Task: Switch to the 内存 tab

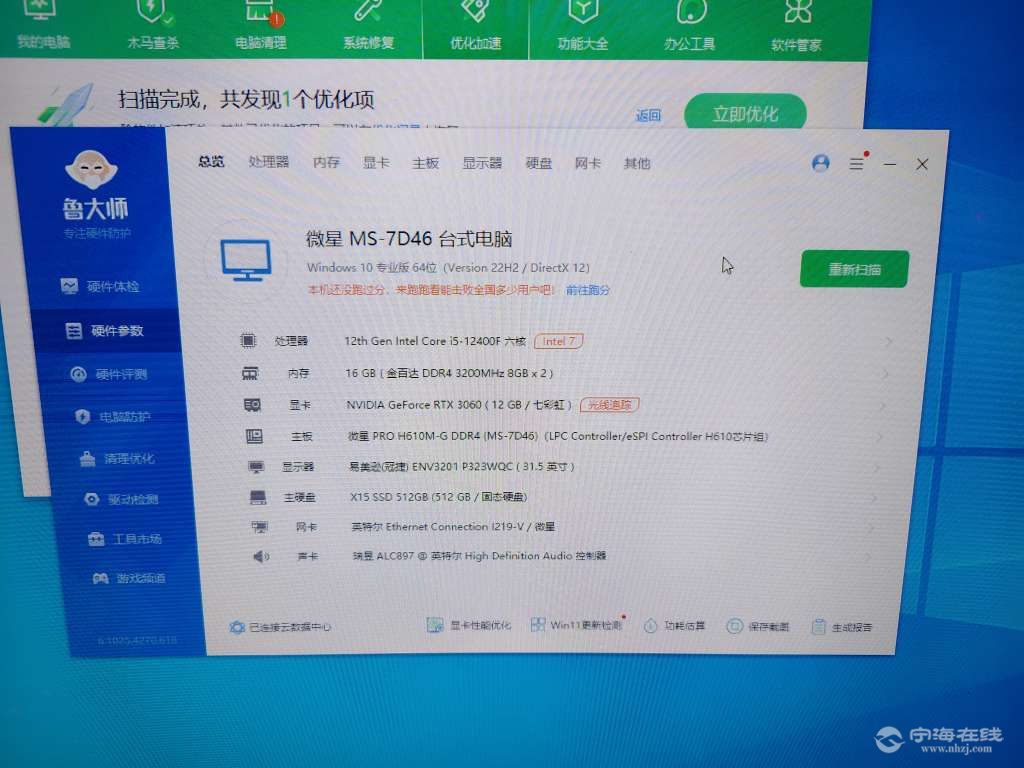Action: click(x=326, y=162)
